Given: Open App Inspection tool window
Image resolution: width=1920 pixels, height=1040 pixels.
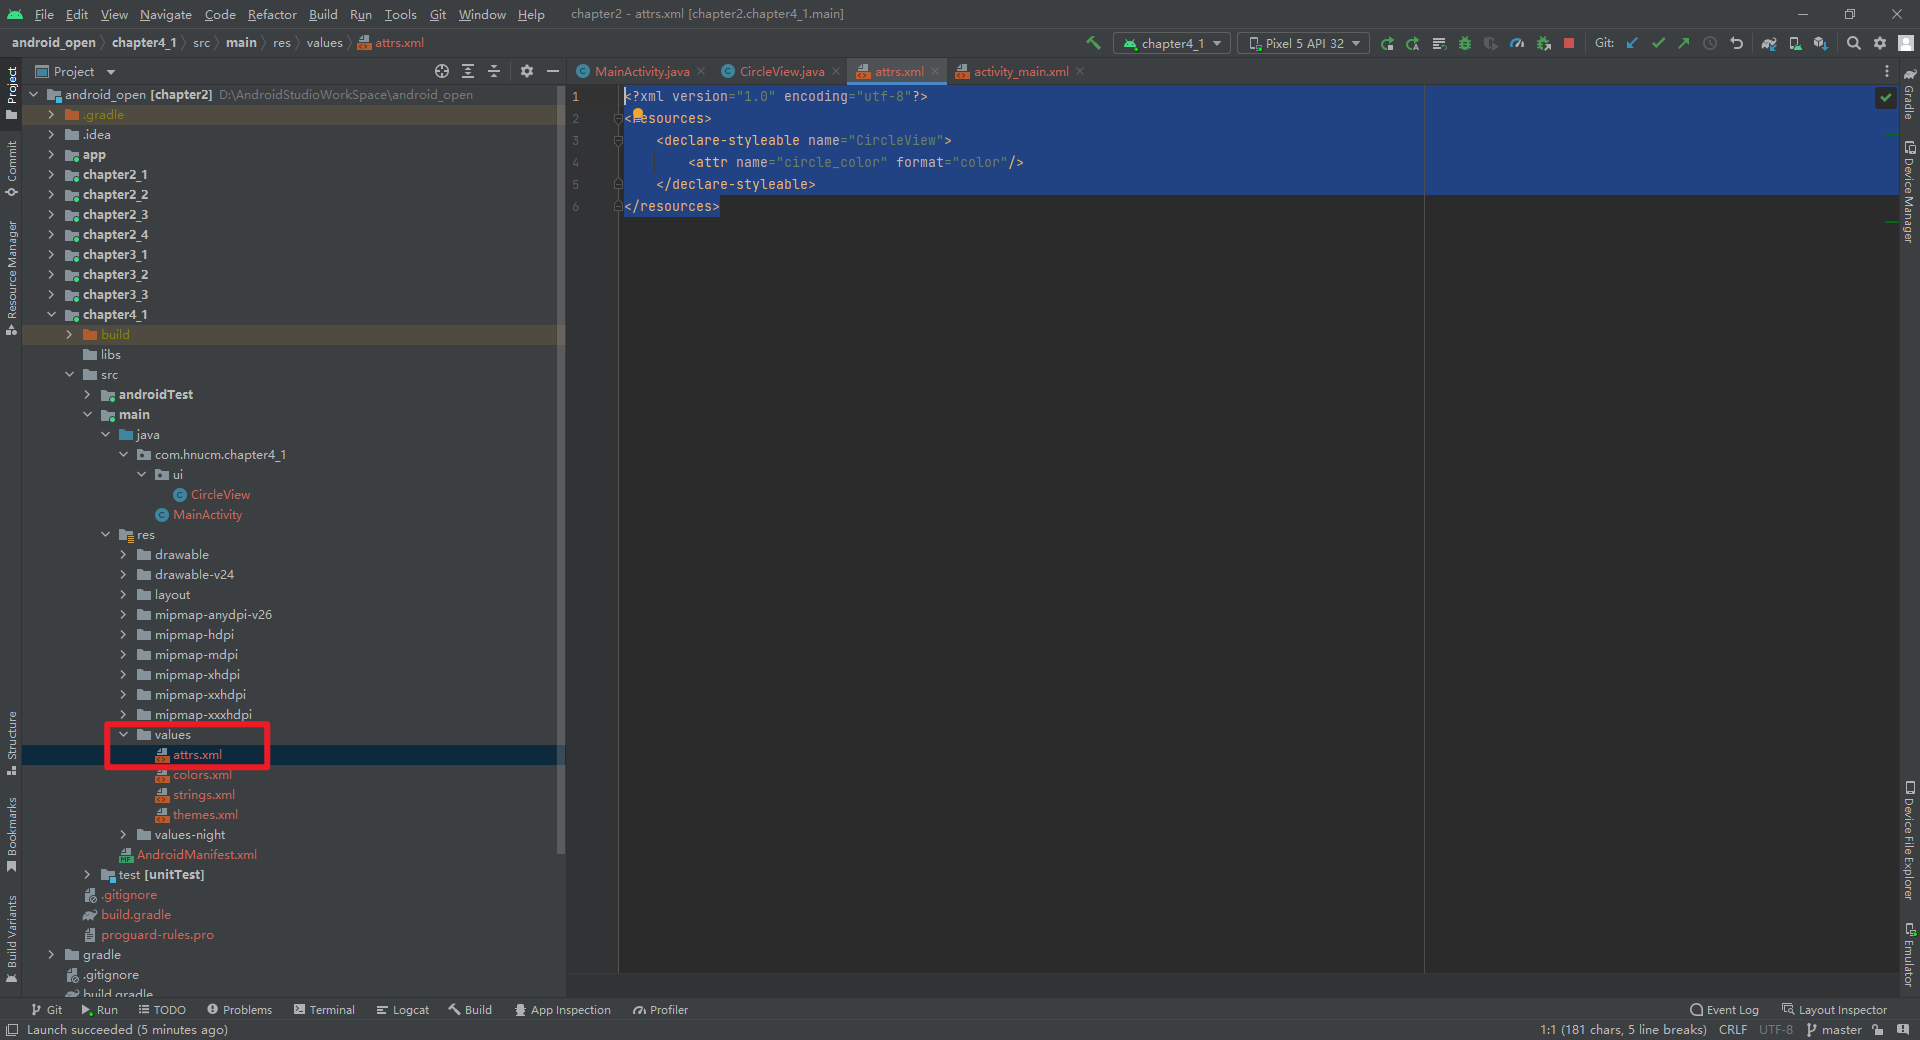Looking at the screenshot, I should pos(562,1010).
